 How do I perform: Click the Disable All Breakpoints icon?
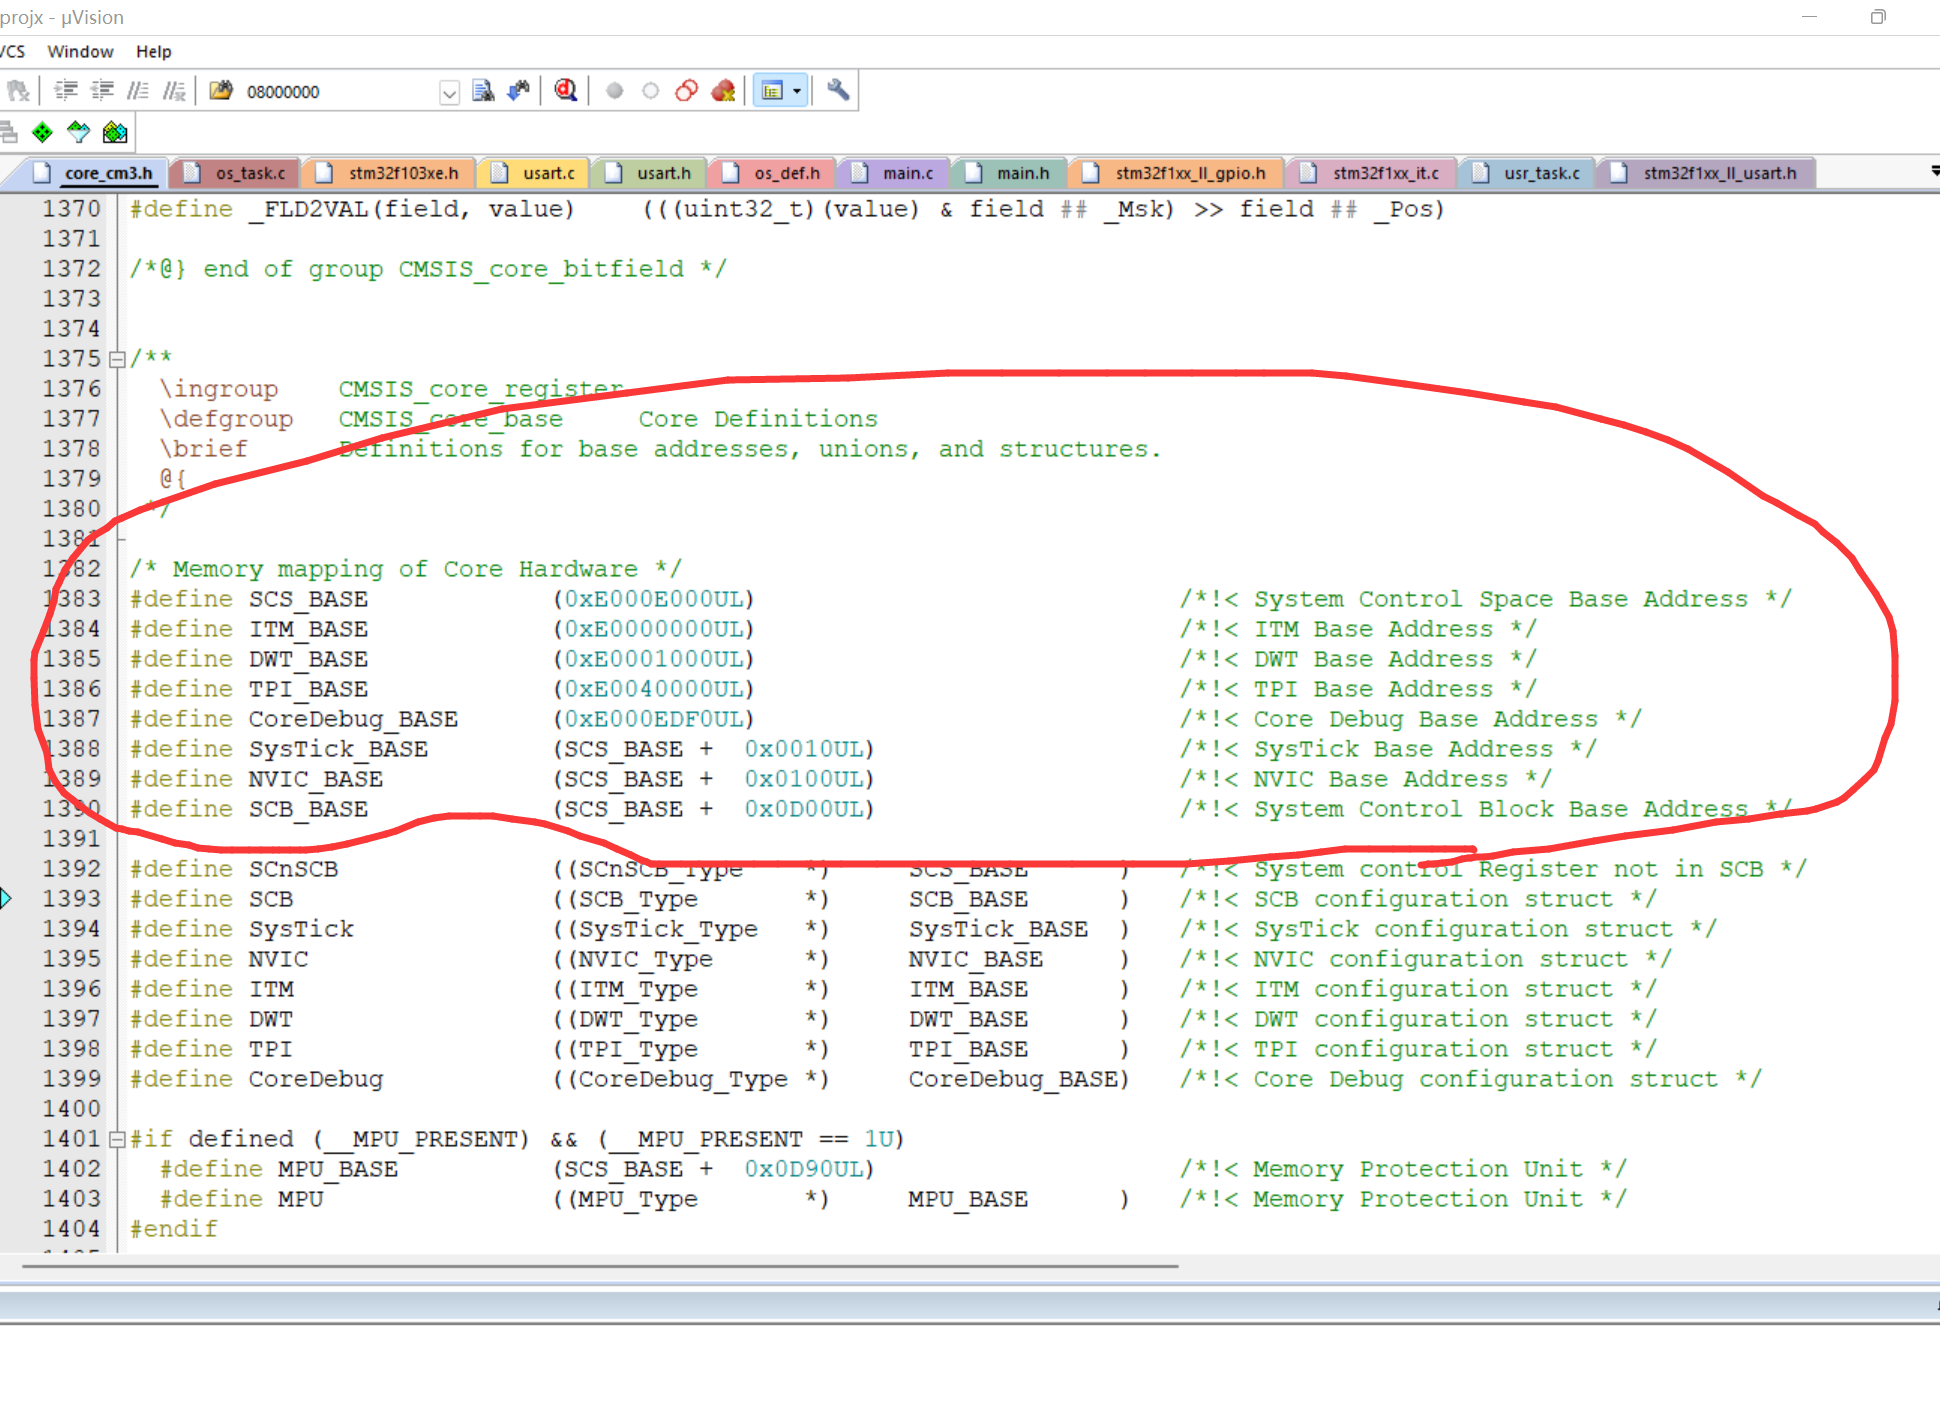[x=687, y=91]
